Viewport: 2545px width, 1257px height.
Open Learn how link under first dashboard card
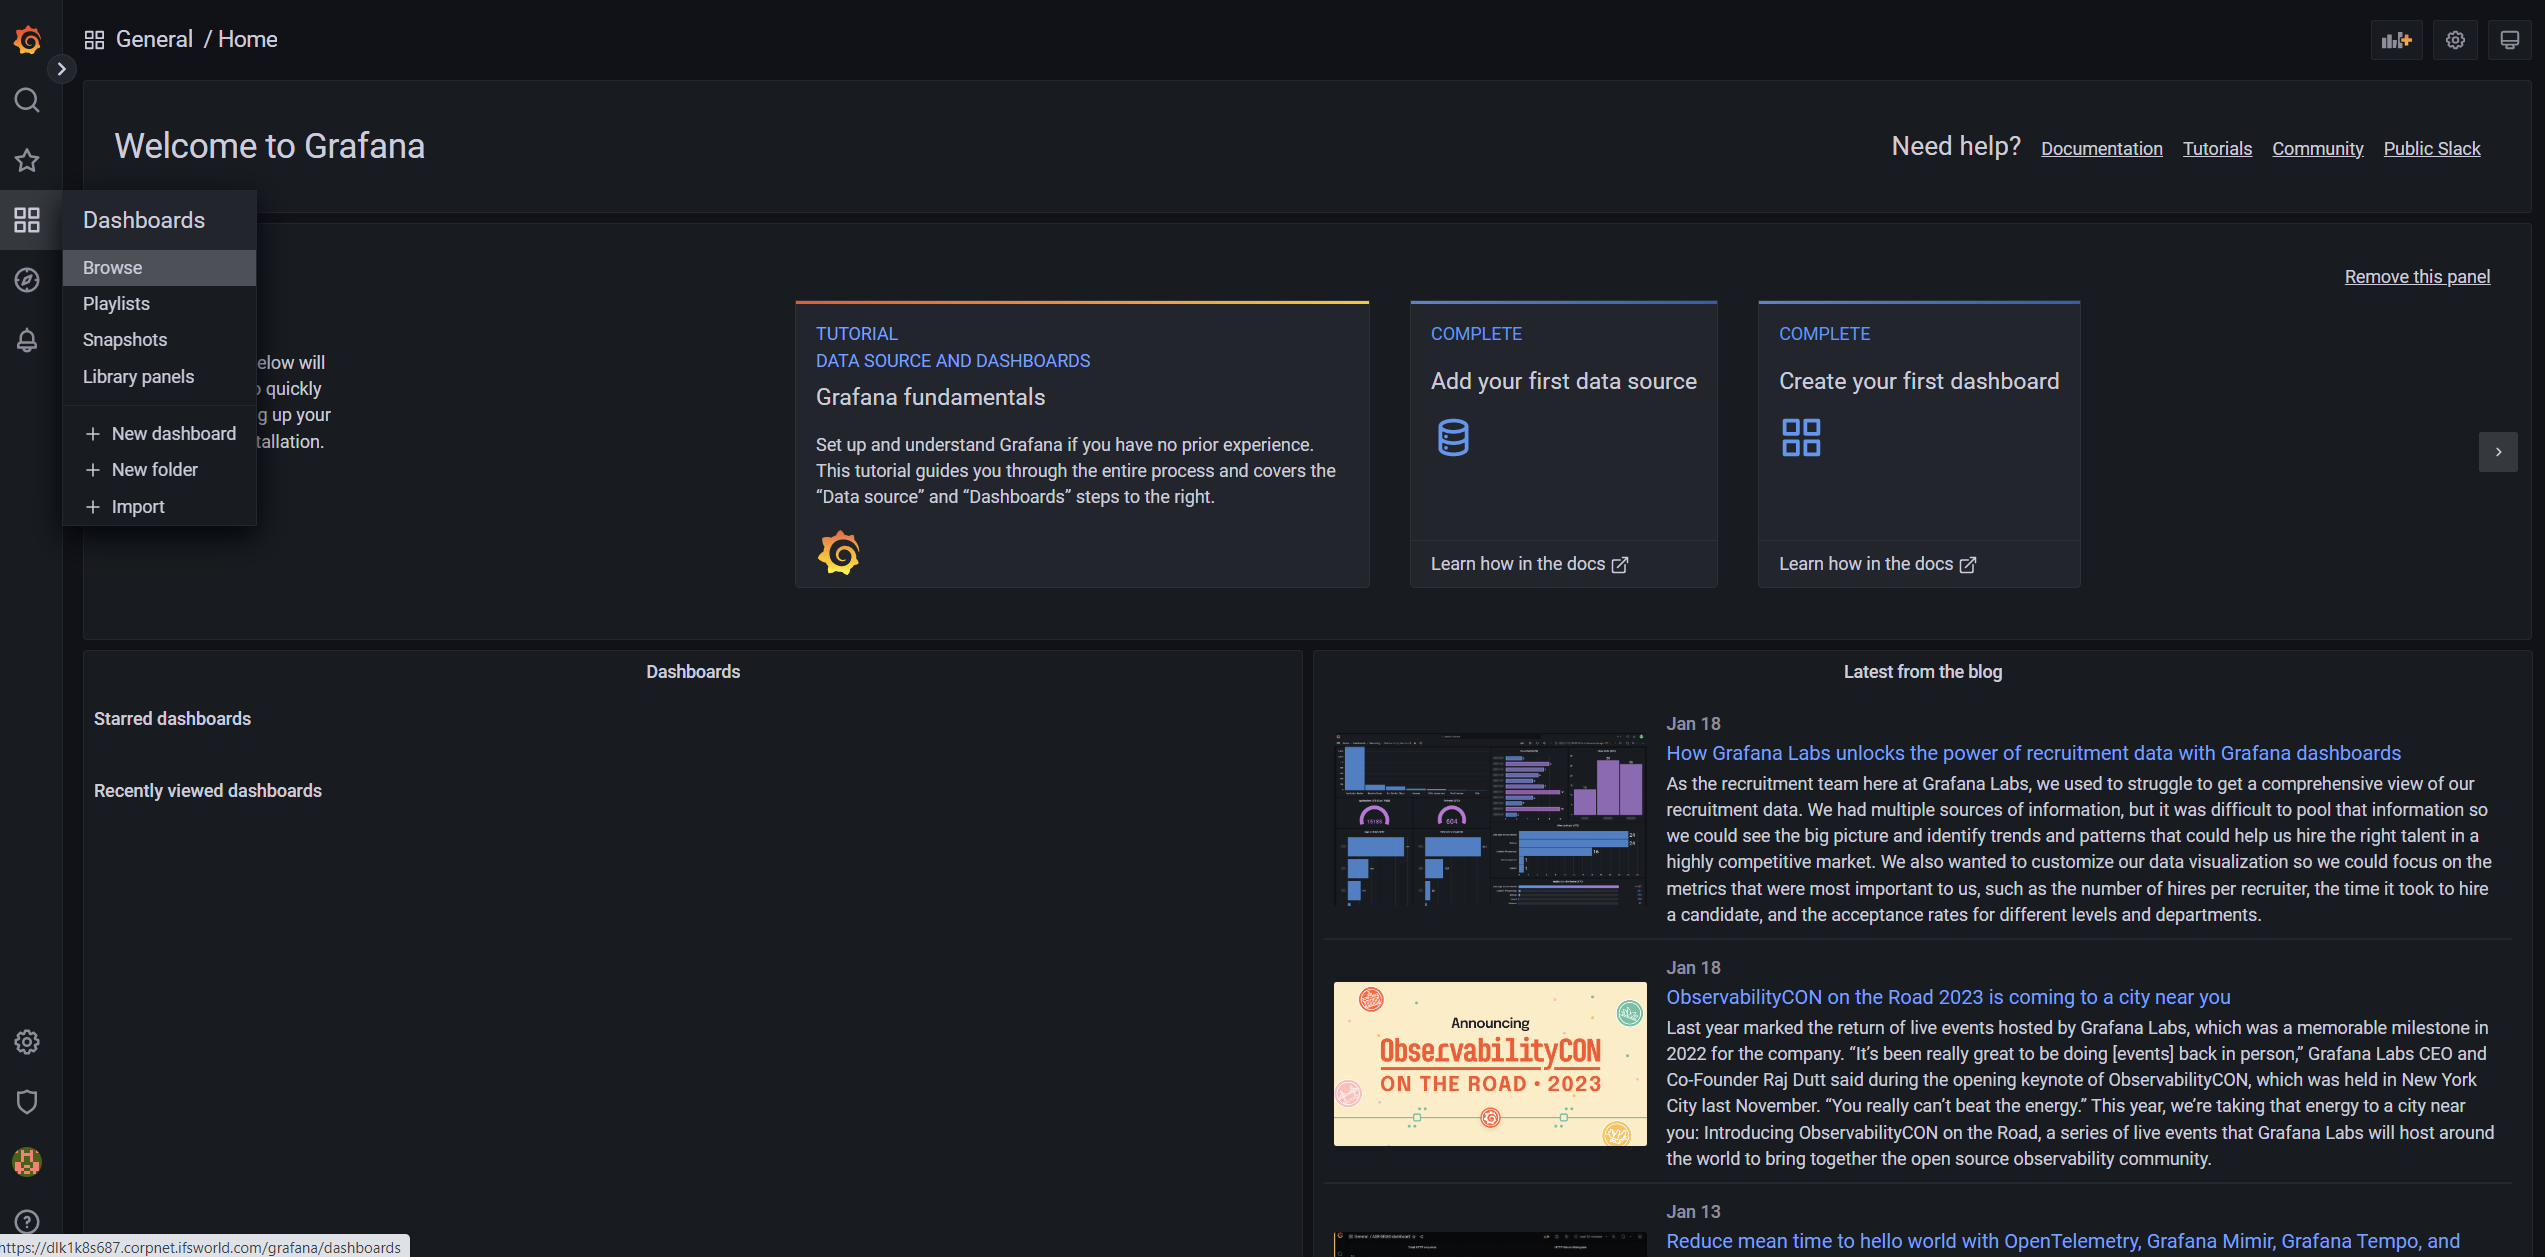1877,564
